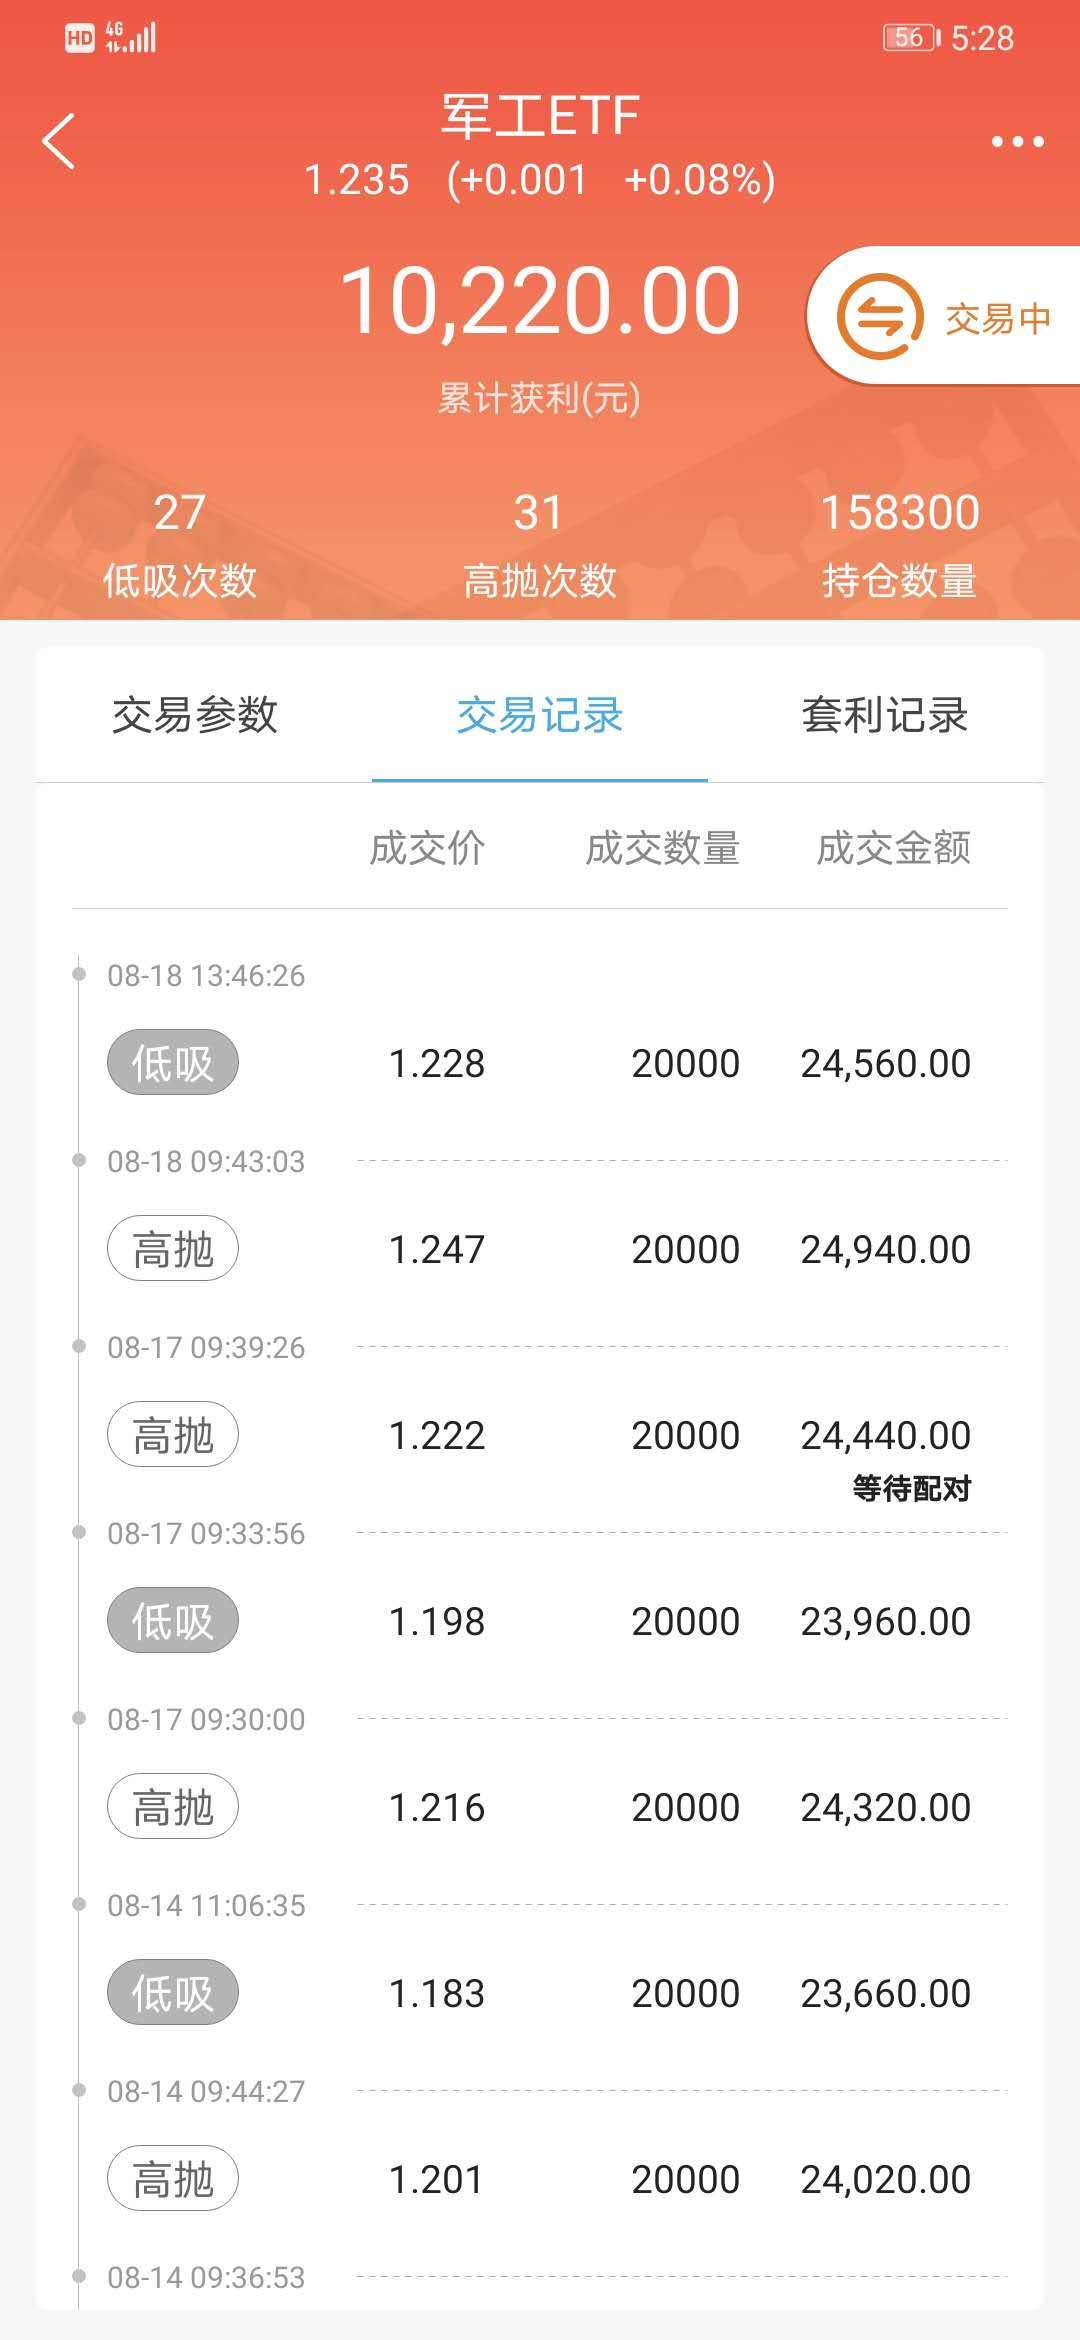Tap the 高抛 tag at 08-18 09:43:03
This screenshot has width=1080, height=2340.
point(173,1248)
